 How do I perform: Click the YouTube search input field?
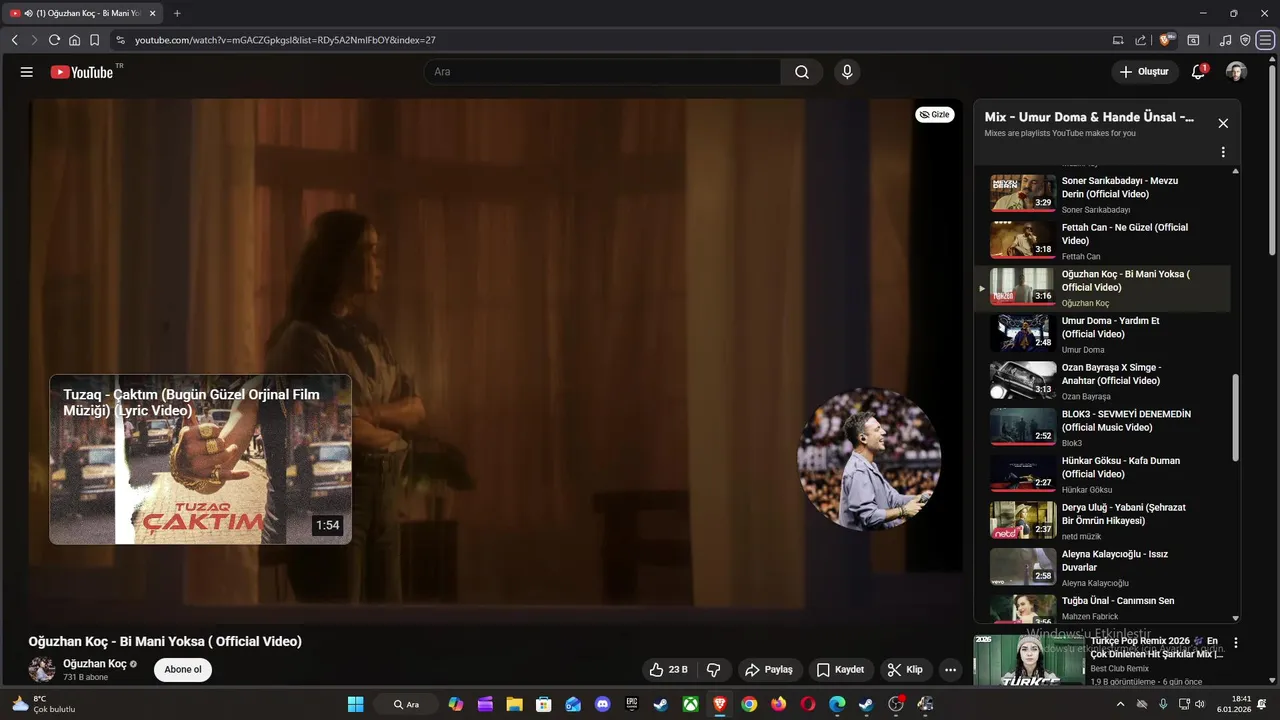point(602,72)
